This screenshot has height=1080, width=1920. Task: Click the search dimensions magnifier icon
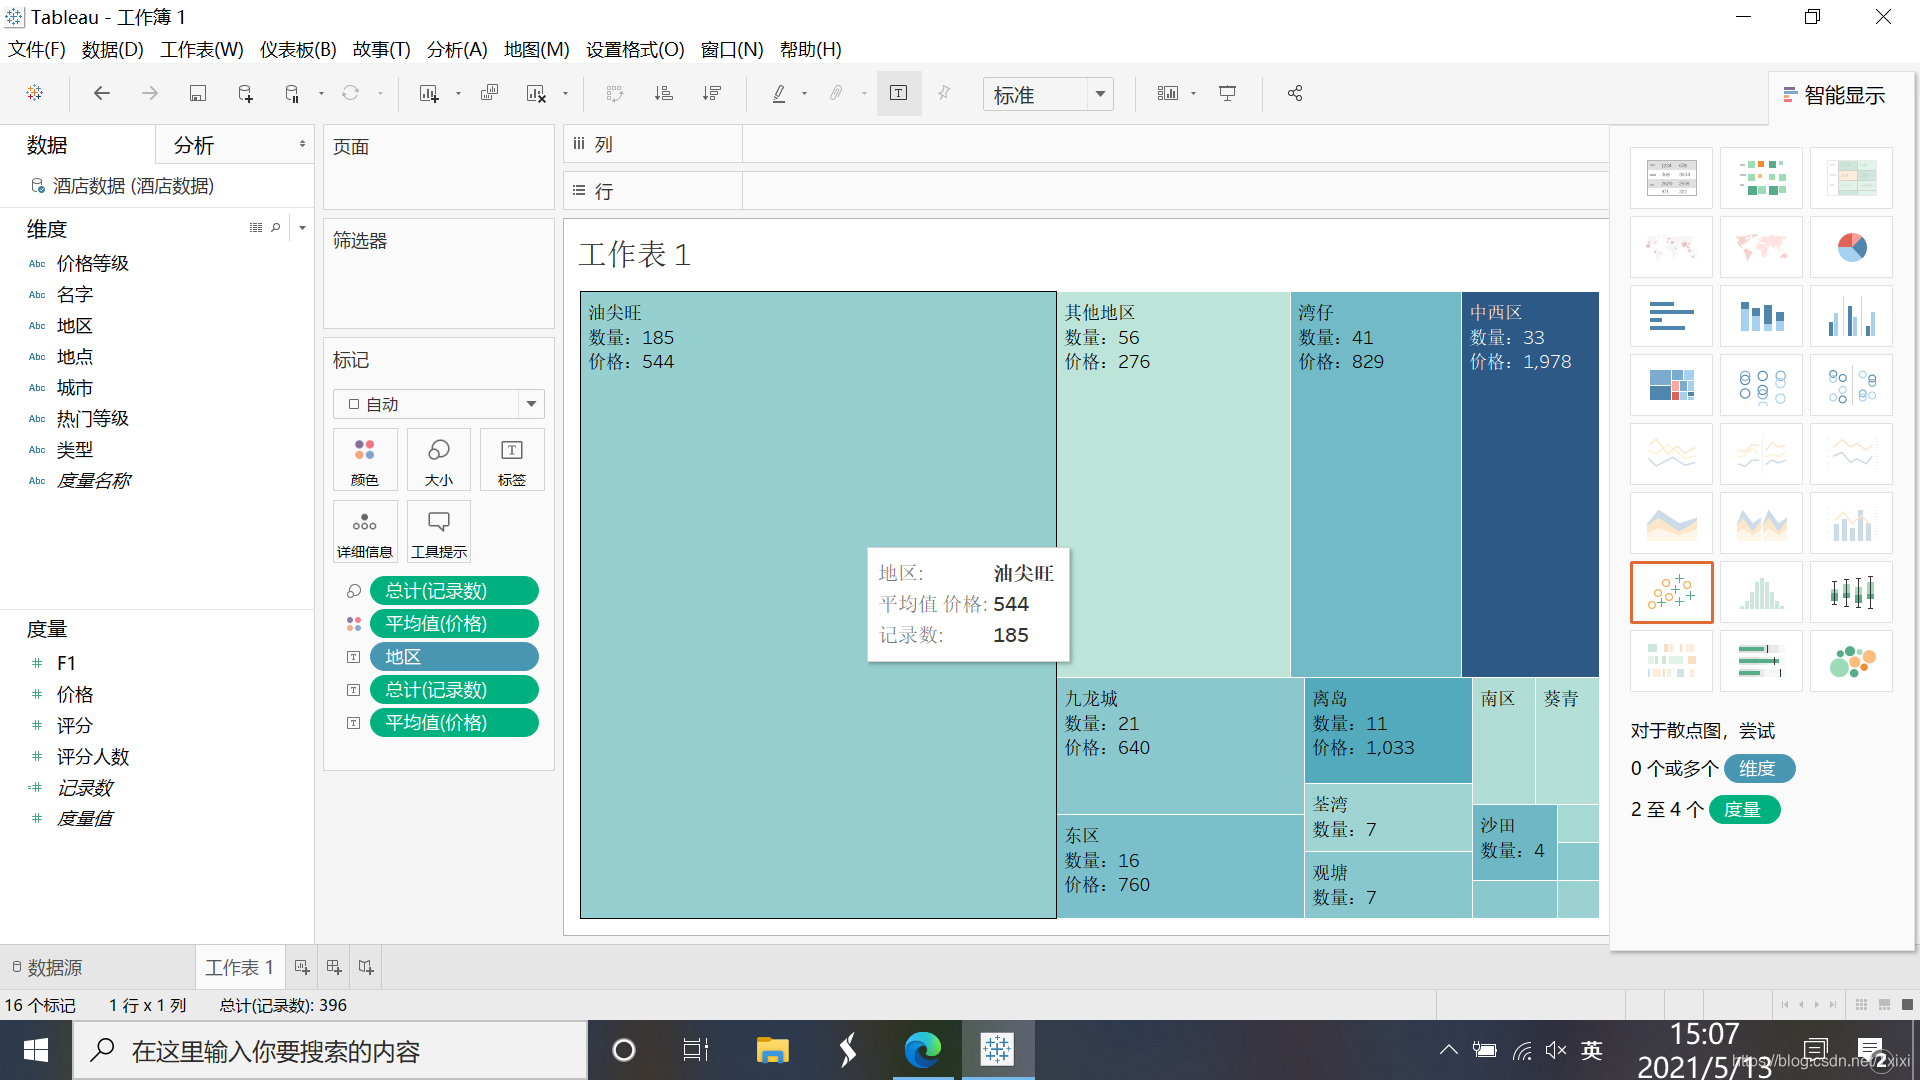(276, 228)
